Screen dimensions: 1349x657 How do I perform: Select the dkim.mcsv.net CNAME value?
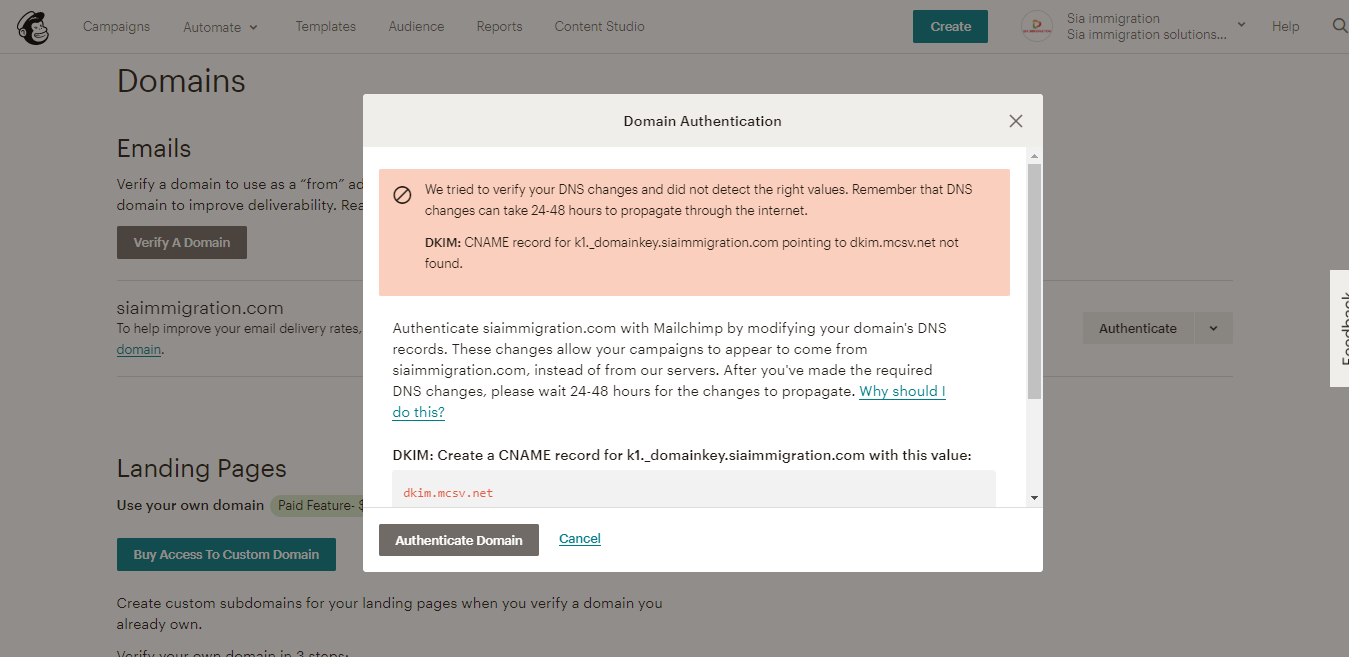click(x=448, y=493)
